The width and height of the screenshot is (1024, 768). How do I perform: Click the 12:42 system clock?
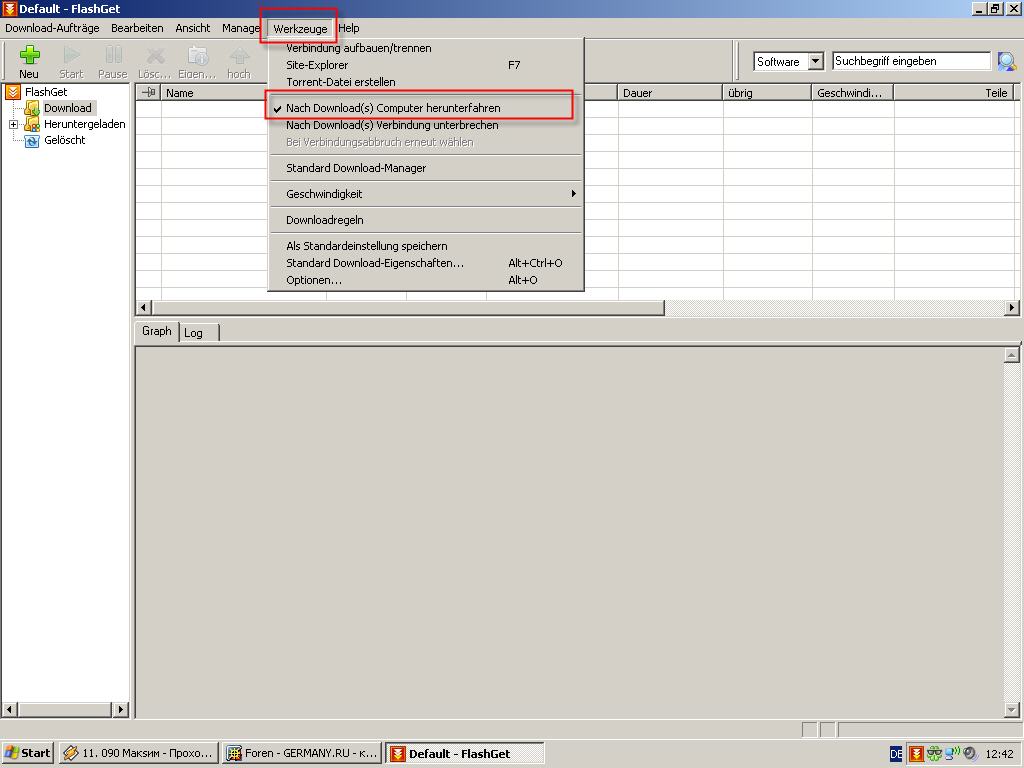click(999, 754)
